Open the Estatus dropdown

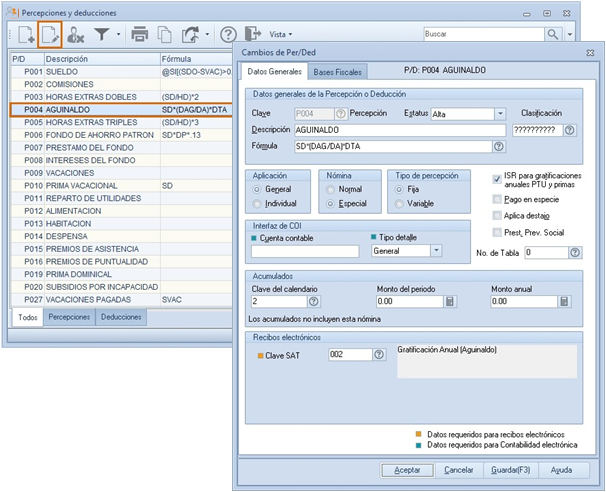point(500,114)
